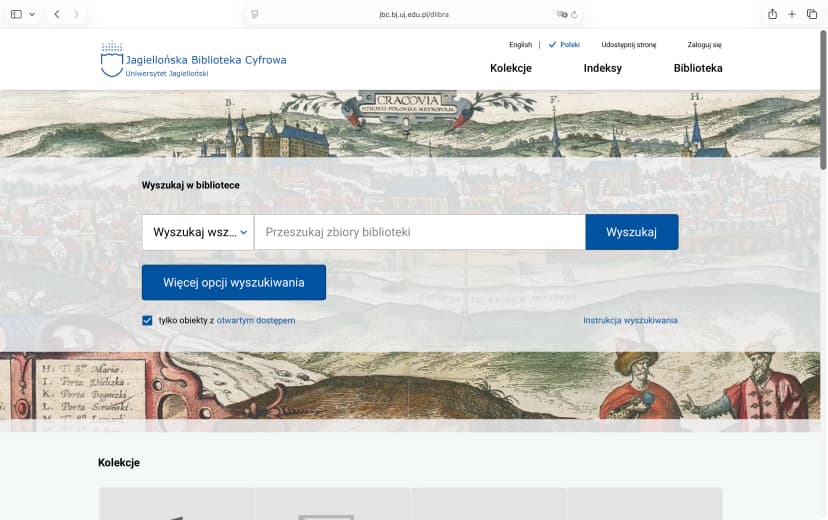Open the Indeksy menu

pos(602,68)
